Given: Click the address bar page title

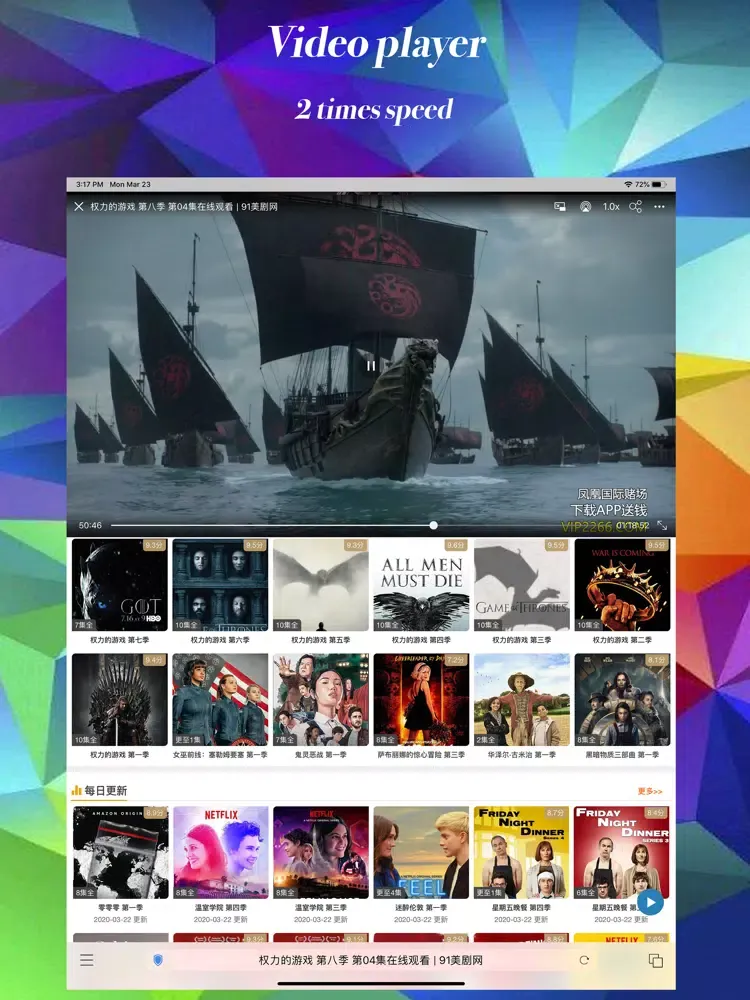Looking at the screenshot, I should click(x=371, y=960).
